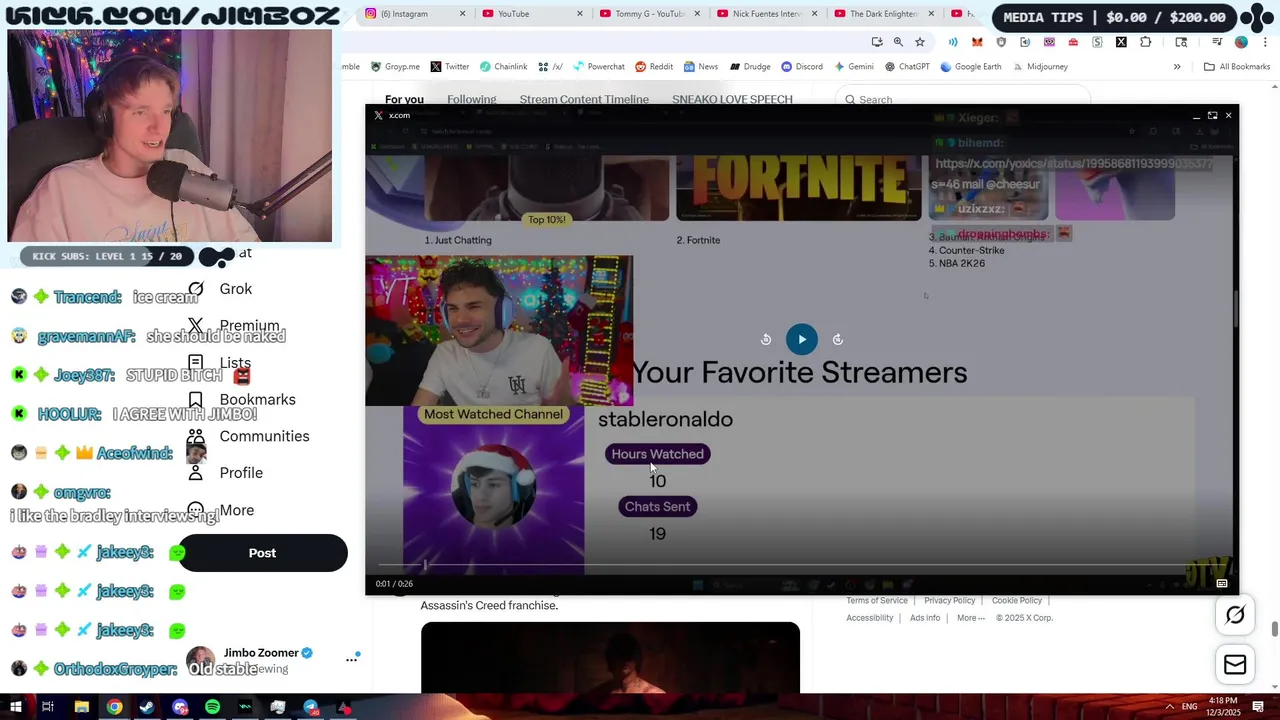Switch to SNEAKO LOVE SPEECH tab
This screenshot has height=720, width=1280.
tap(732, 99)
